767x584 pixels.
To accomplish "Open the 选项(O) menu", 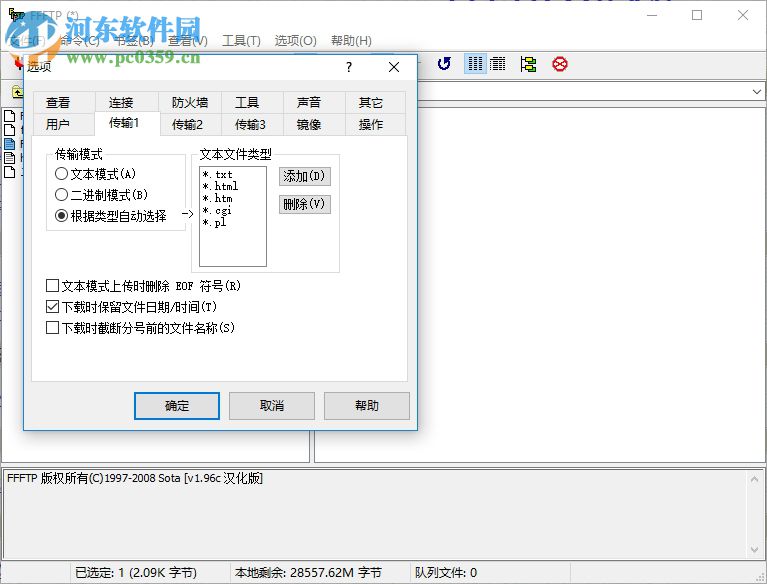I will pos(295,41).
